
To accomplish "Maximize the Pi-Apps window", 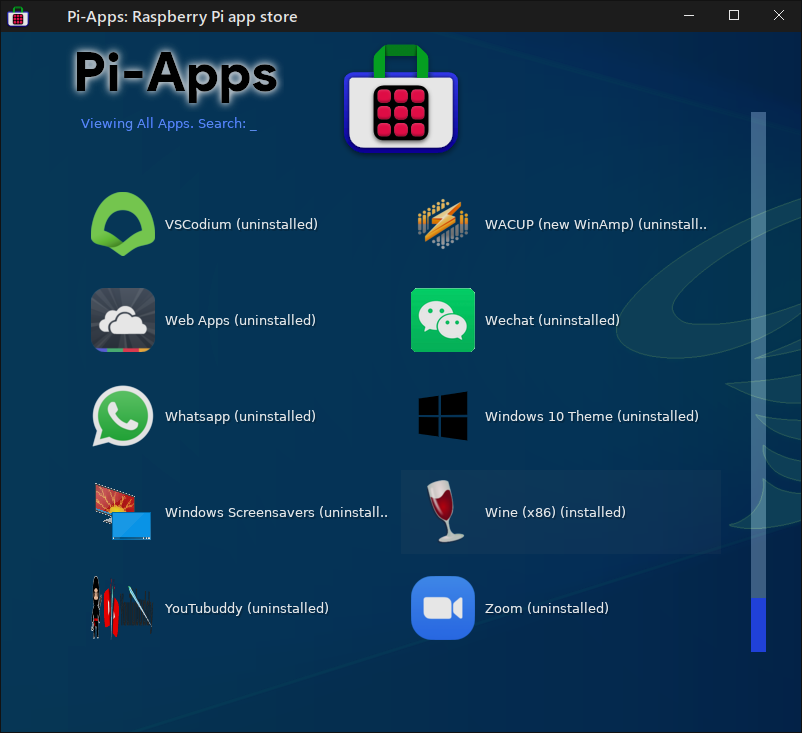I will click(x=734, y=16).
